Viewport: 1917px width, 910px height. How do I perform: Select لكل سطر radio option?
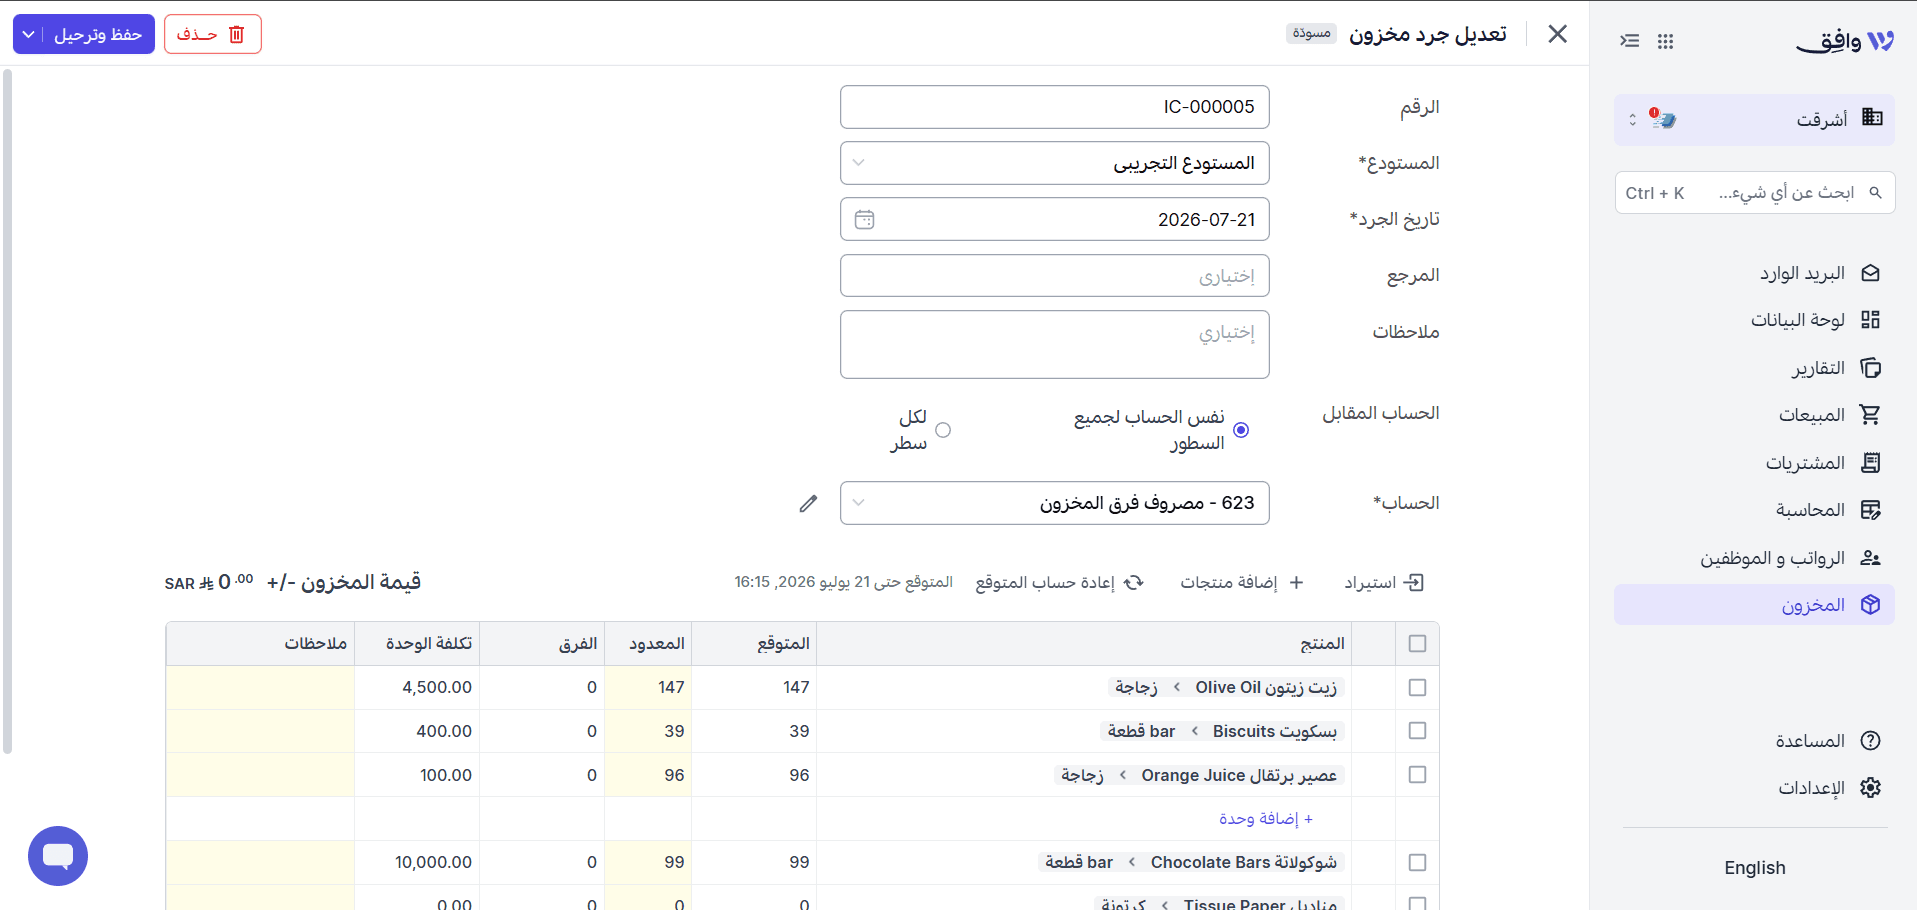[x=942, y=430]
